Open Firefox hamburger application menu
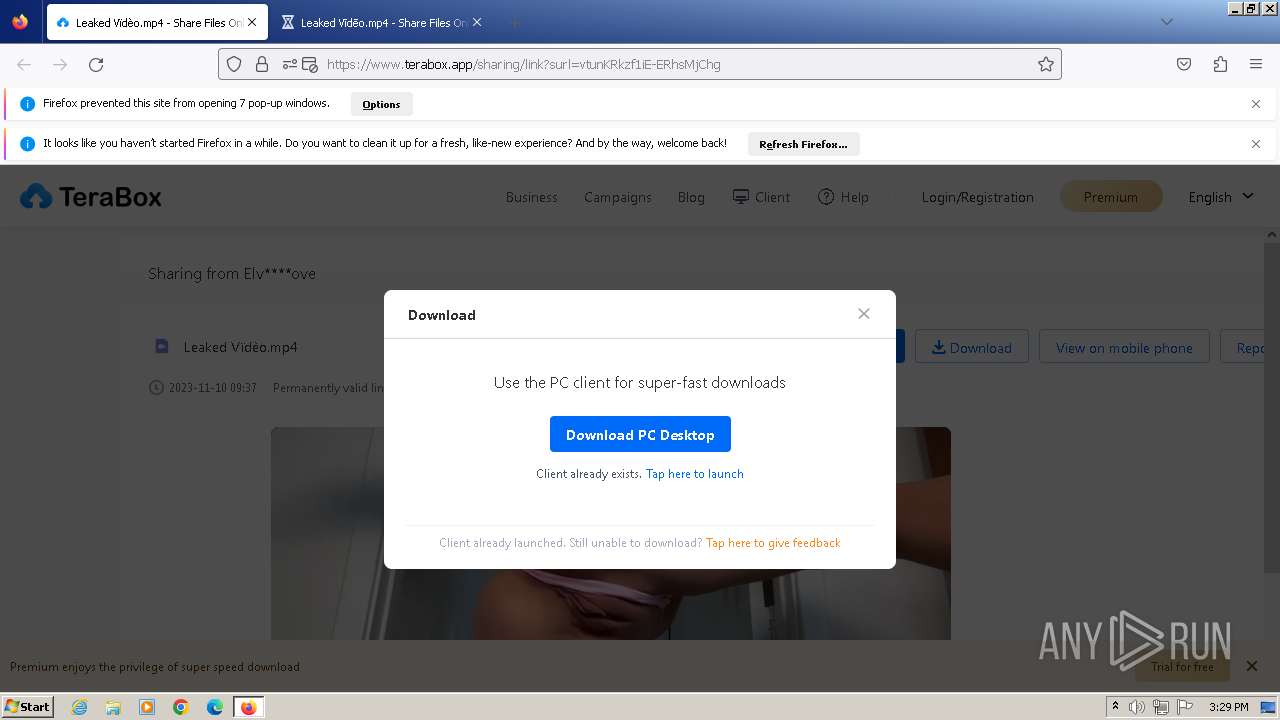The height and width of the screenshot is (720, 1280). coord(1256,64)
